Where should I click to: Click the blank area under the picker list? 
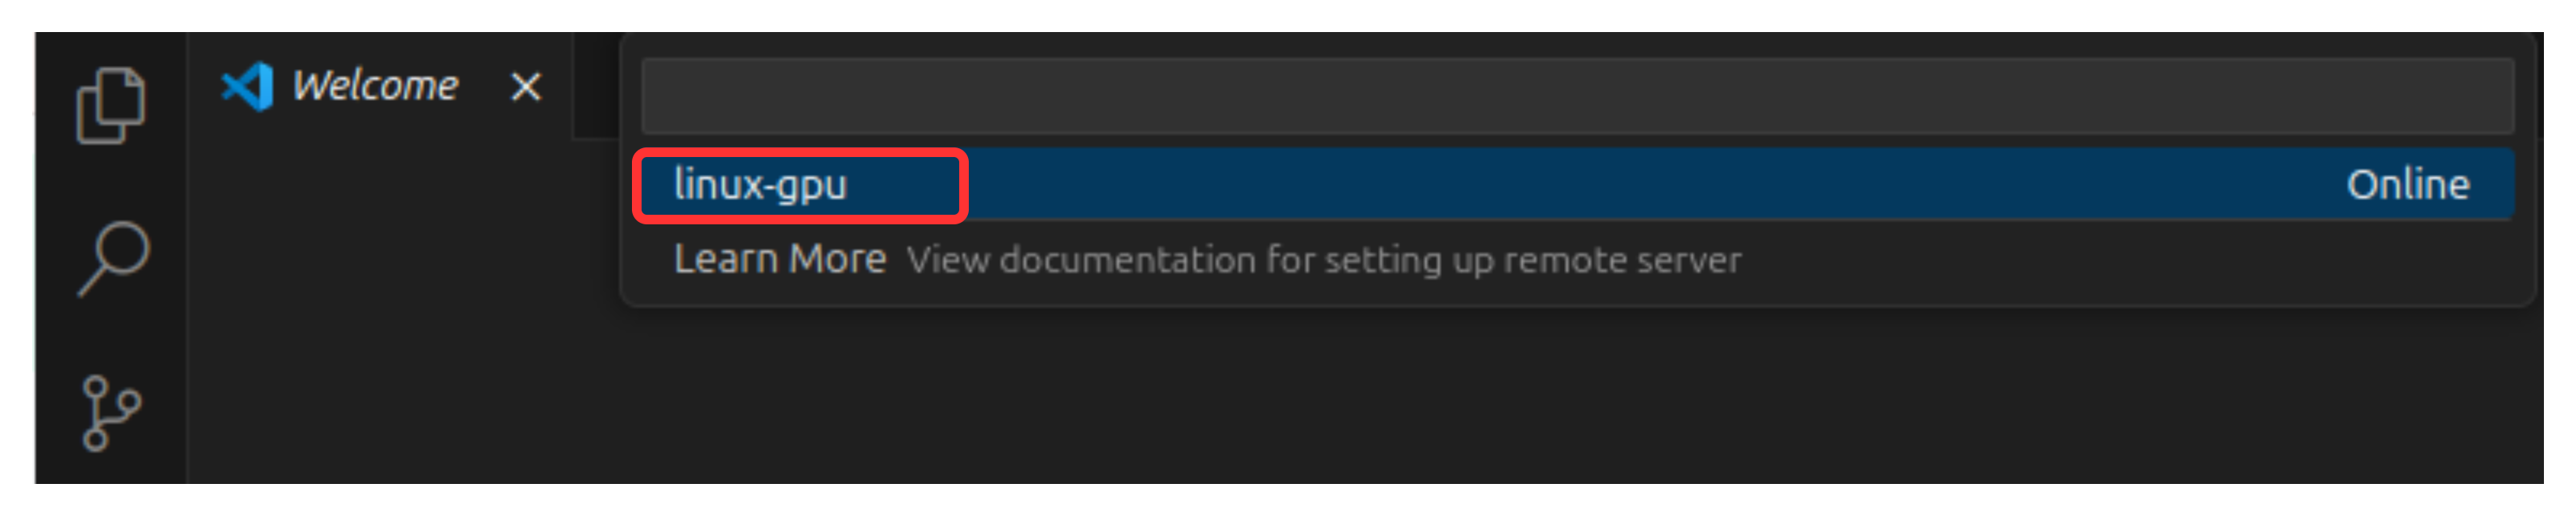tap(1577, 400)
